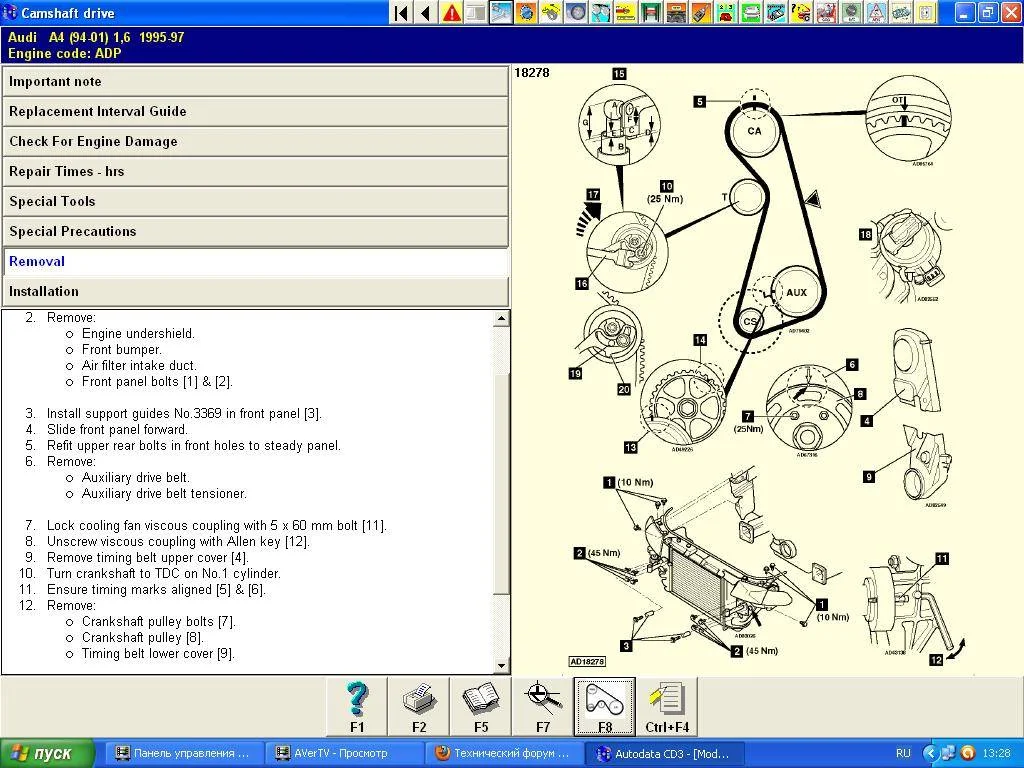Image resolution: width=1024 pixels, height=768 pixels.
Task: Click the F1 help question mark button
Action: point(357,706)
